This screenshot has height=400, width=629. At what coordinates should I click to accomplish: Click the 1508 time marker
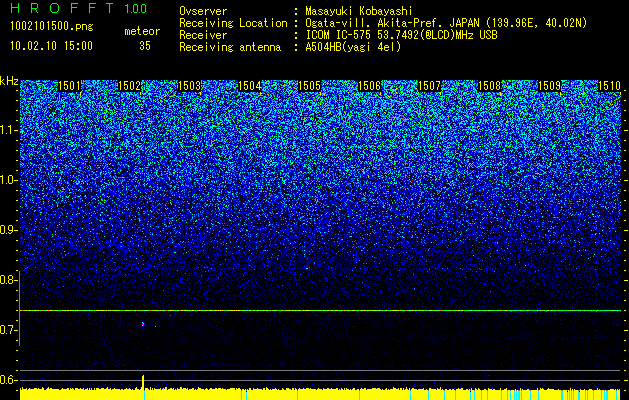coord(490,86)
